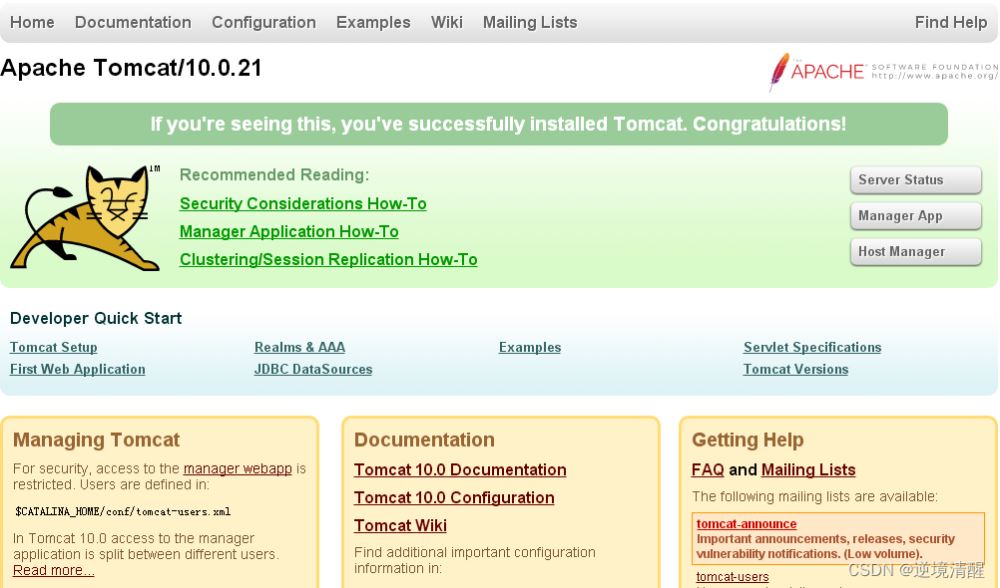1000x588 pixels.
Task: Open the Manager App button
Action: click(915, 216)
